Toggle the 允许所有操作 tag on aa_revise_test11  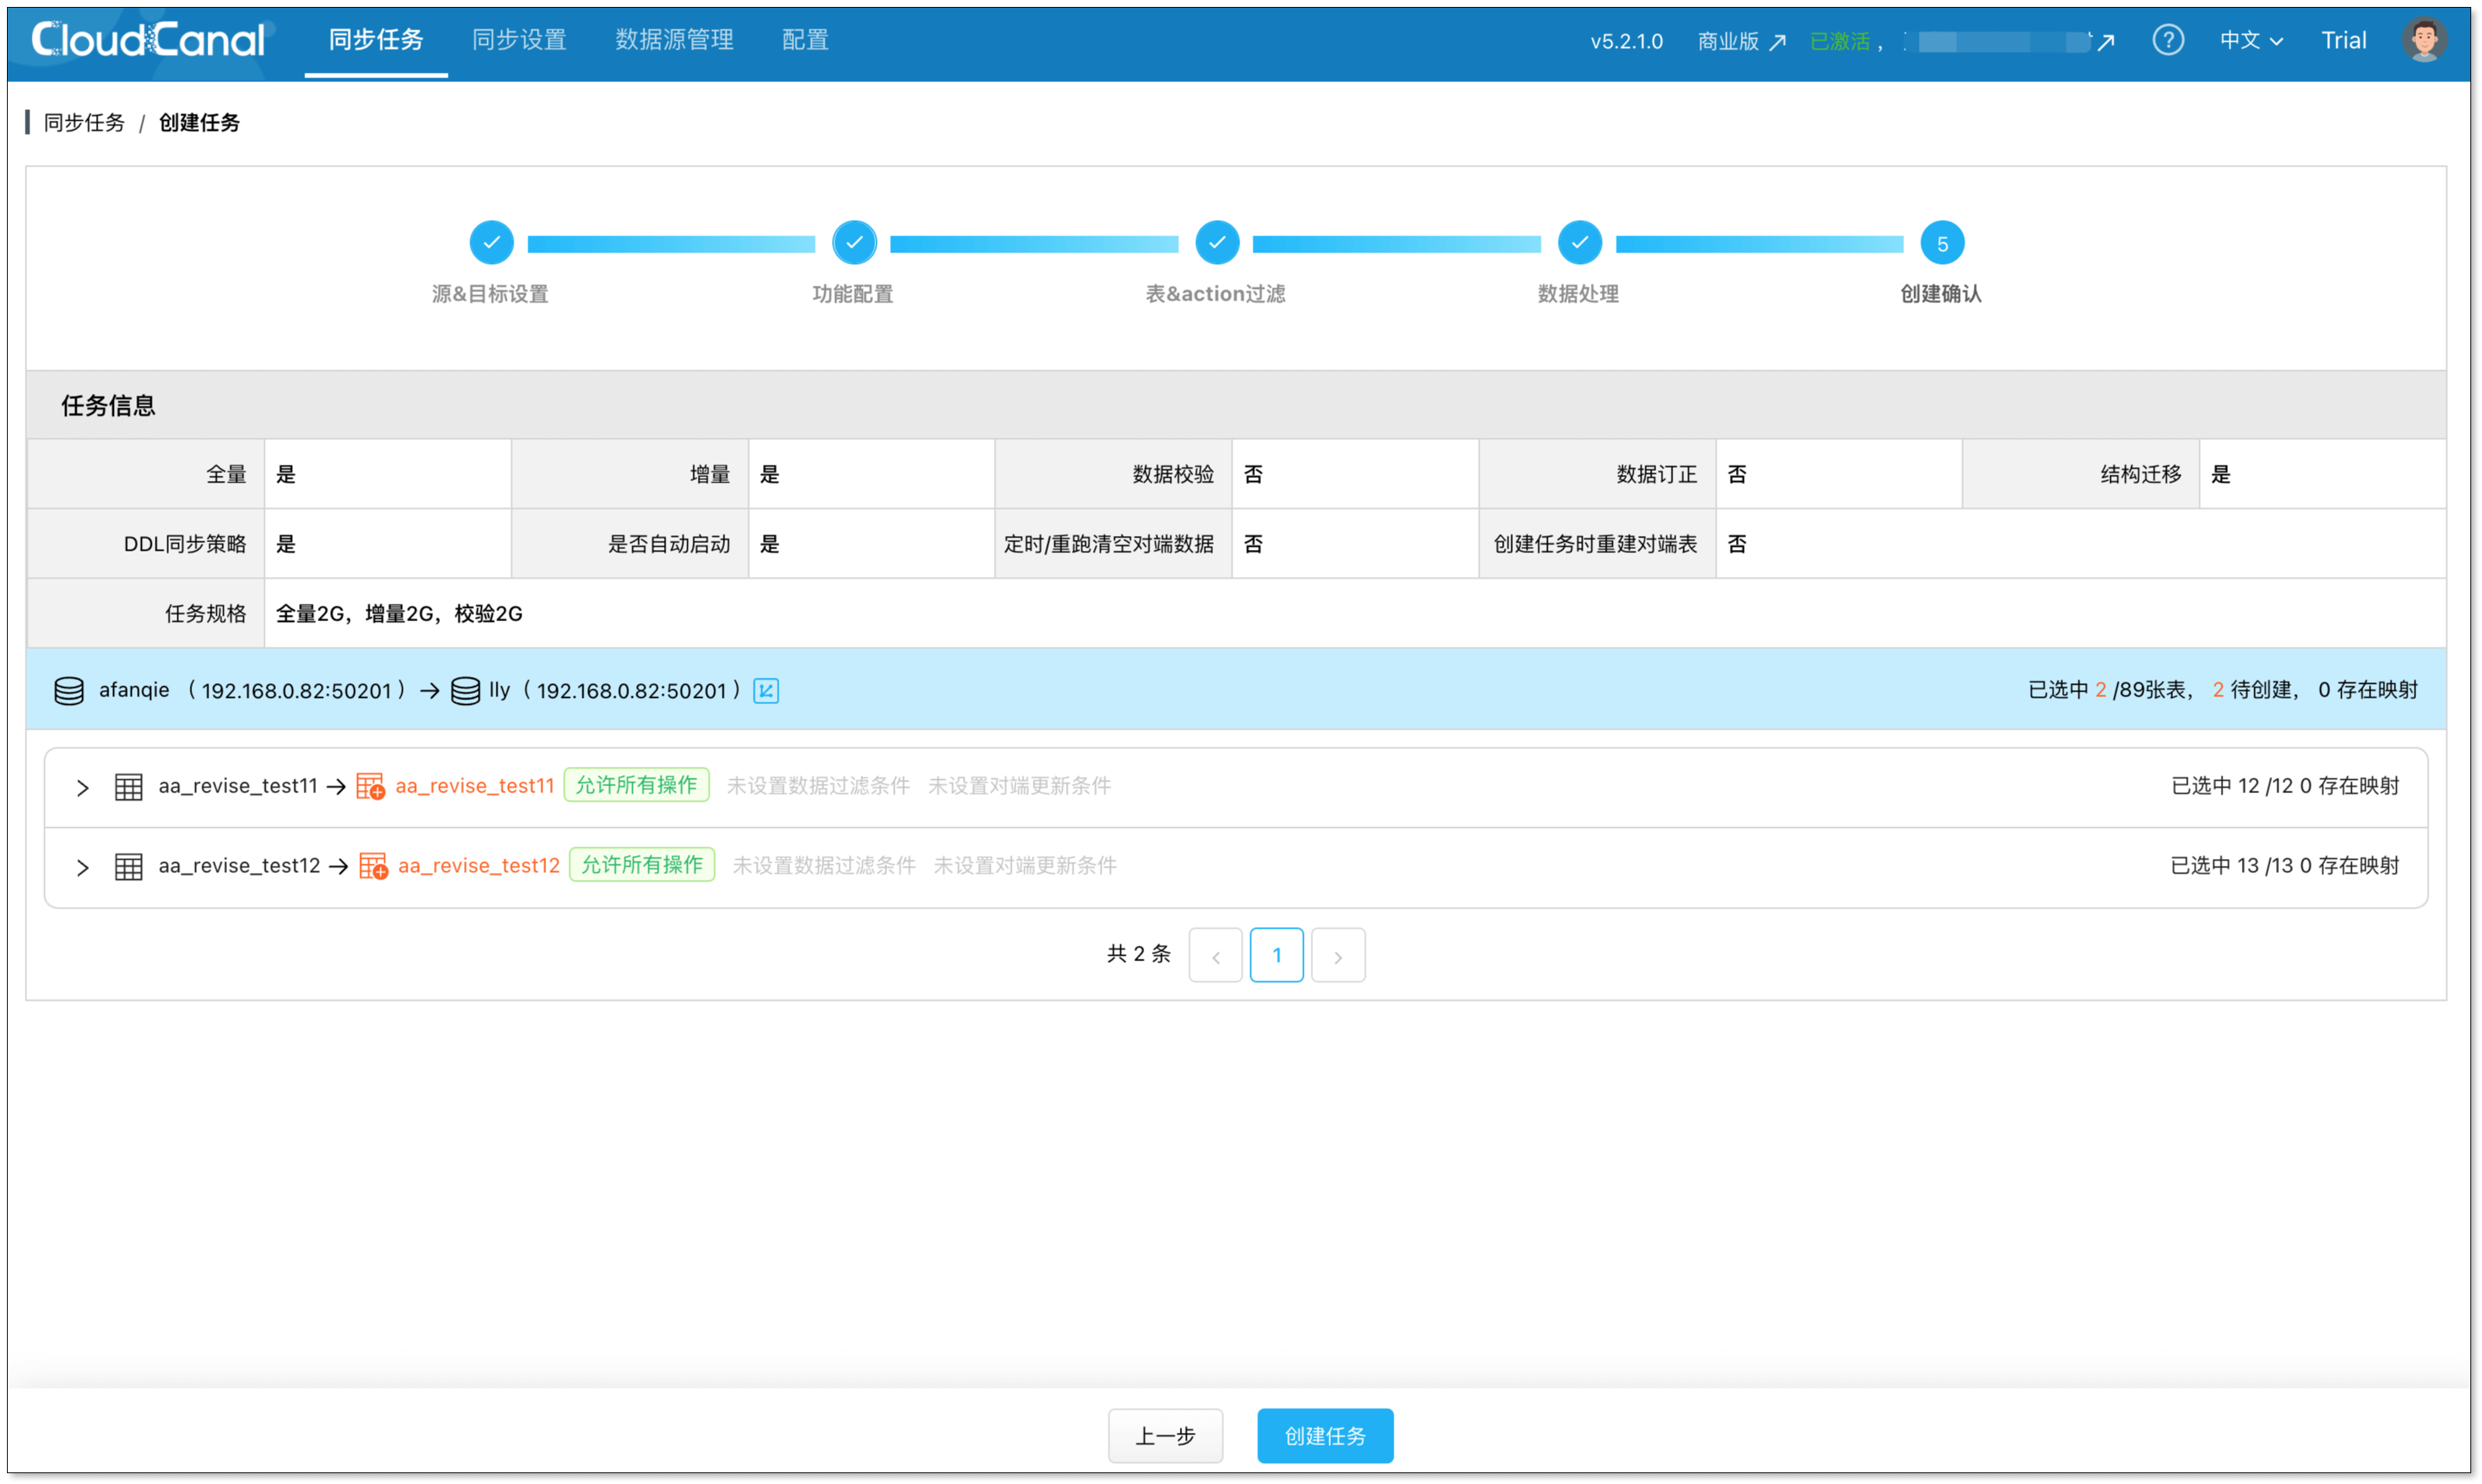coord(637,785)
